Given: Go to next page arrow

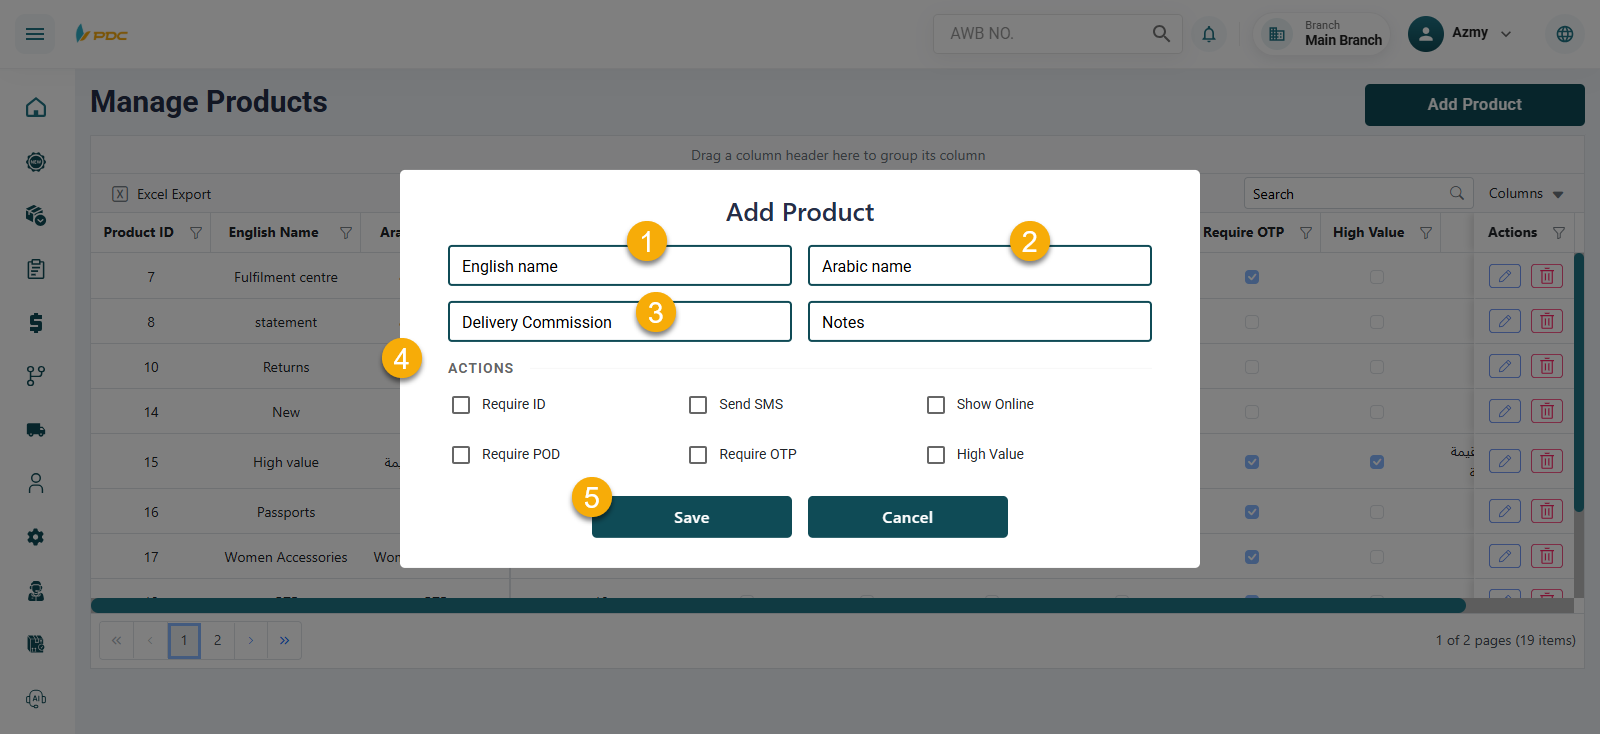Looking at the screenshot, I should coord(251,641).
